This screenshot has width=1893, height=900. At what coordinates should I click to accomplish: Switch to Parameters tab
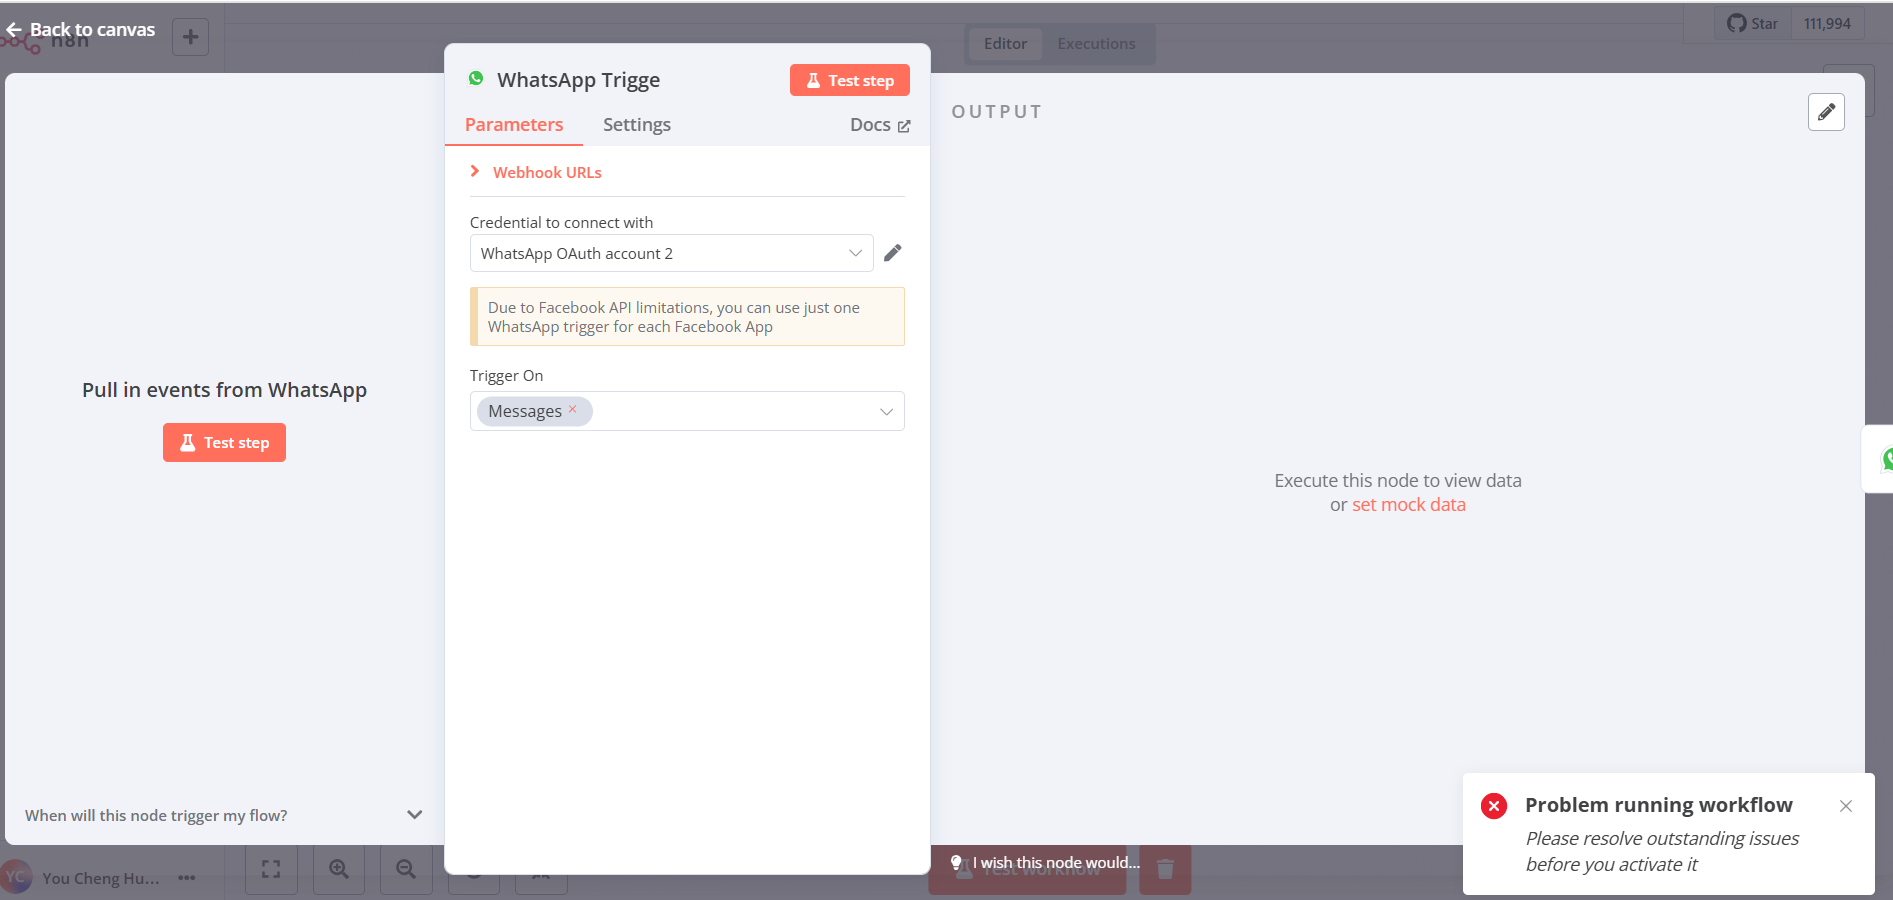pos(514,125)
